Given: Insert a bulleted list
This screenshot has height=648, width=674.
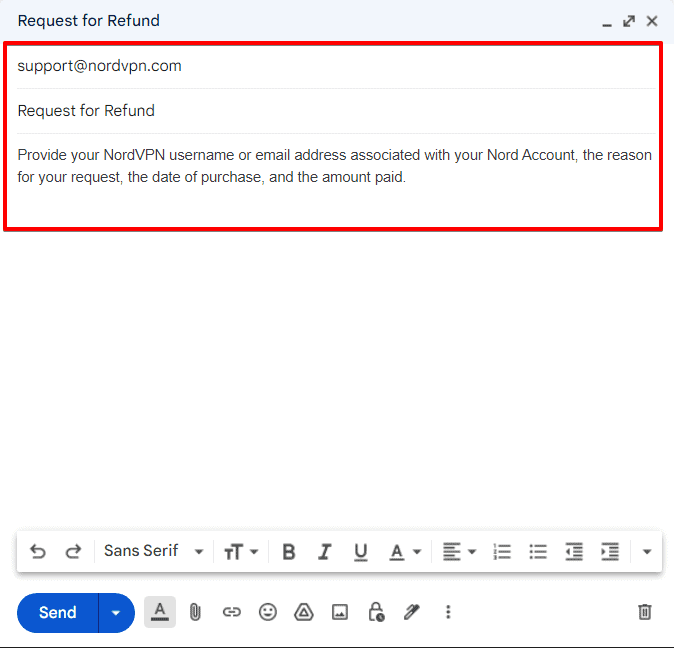Looking at the screenshot, I should click(538, 552).
